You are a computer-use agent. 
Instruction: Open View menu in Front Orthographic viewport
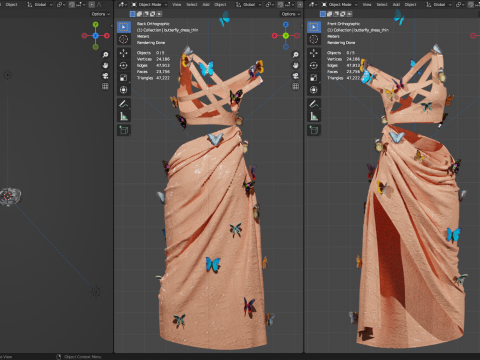[367, 5]
